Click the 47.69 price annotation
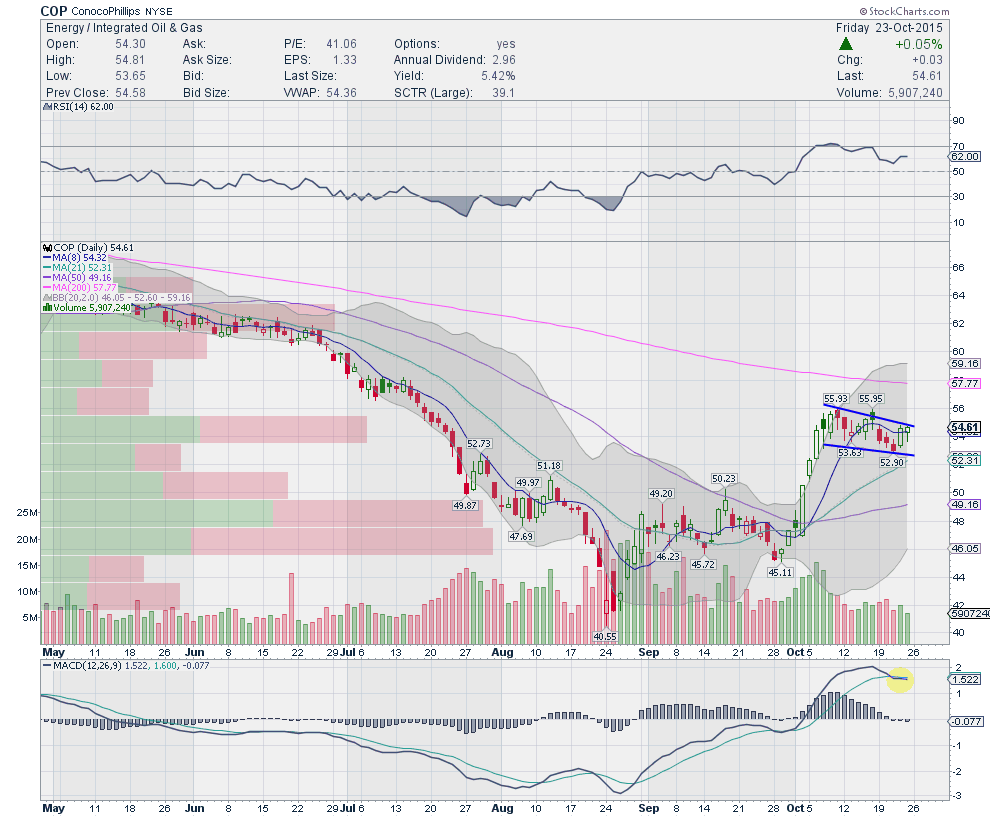 (521, 536)
